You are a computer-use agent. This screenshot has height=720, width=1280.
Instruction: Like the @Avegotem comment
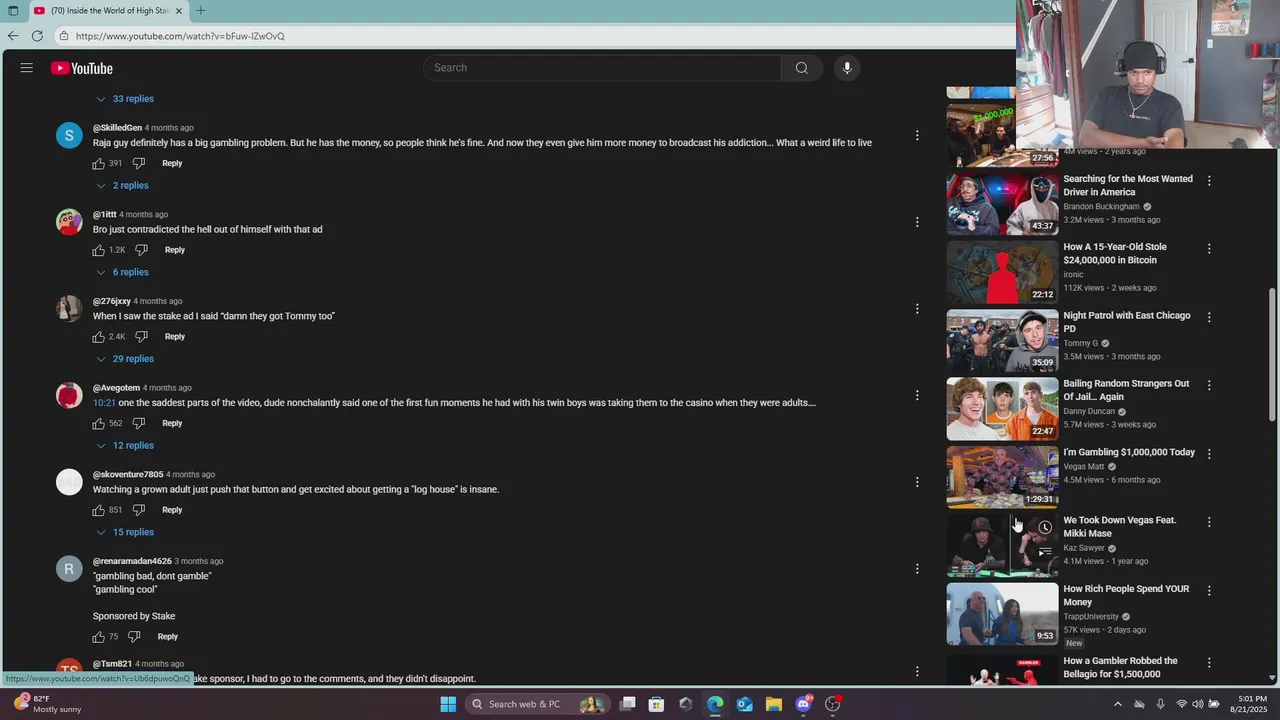point(99,423)
